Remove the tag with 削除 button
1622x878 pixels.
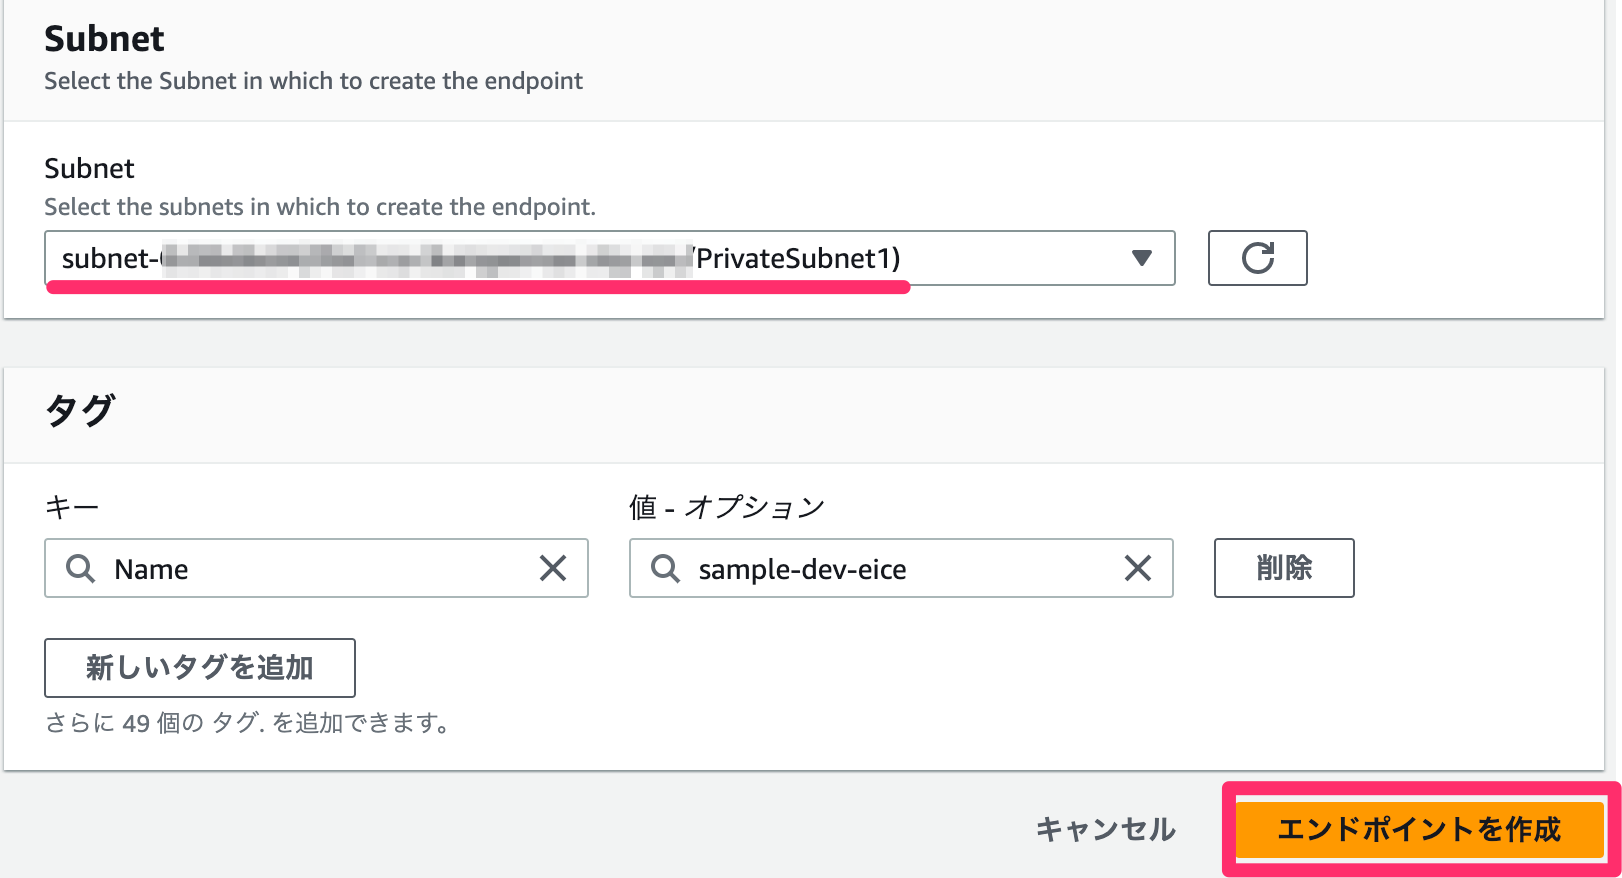(x=1284, y=568)
